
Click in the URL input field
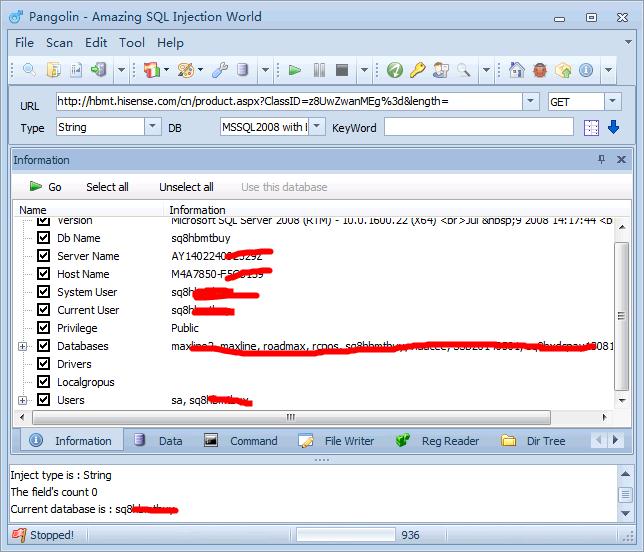click(x=289, y=101)
